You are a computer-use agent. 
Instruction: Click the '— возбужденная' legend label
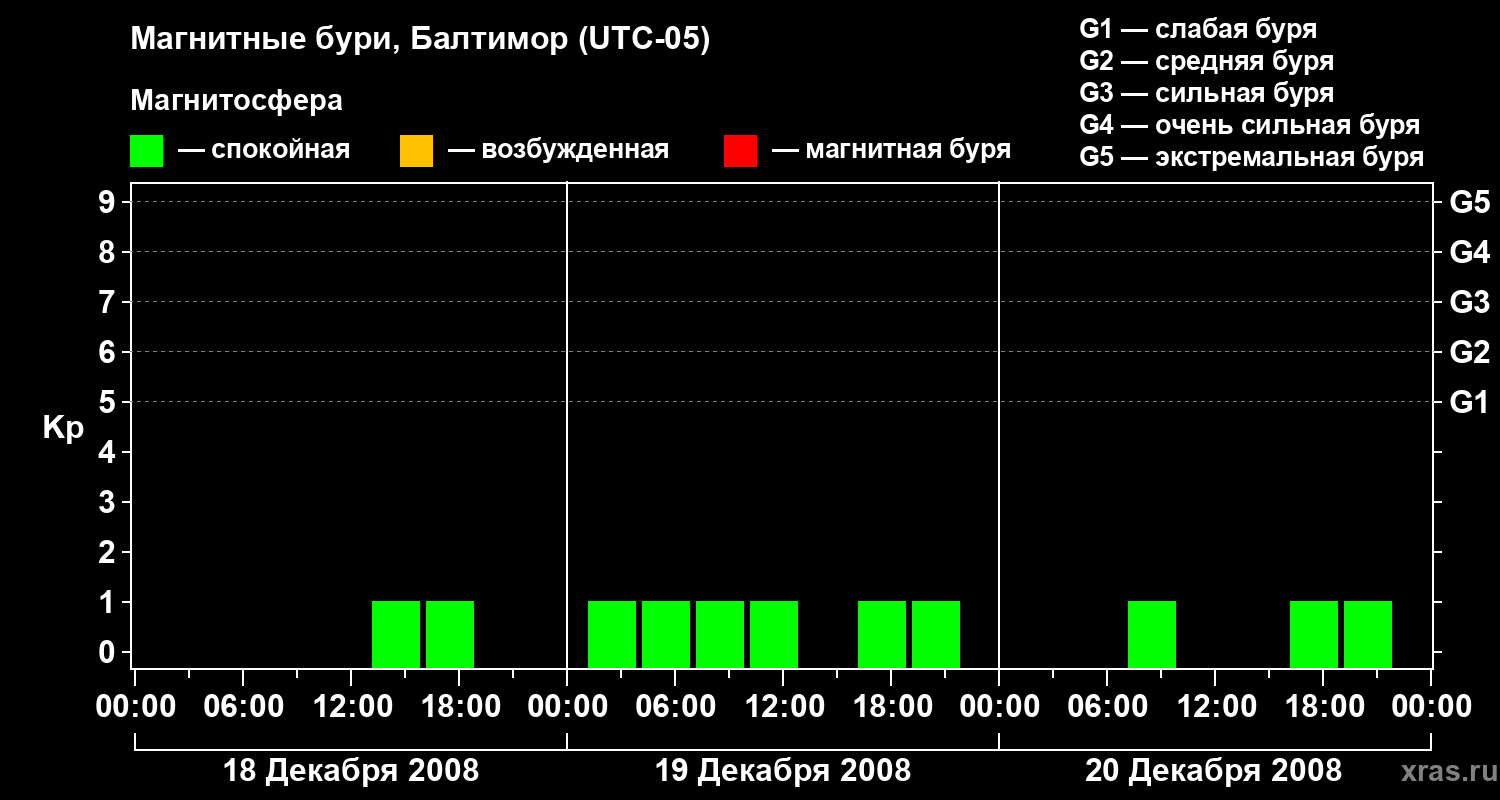558,150
